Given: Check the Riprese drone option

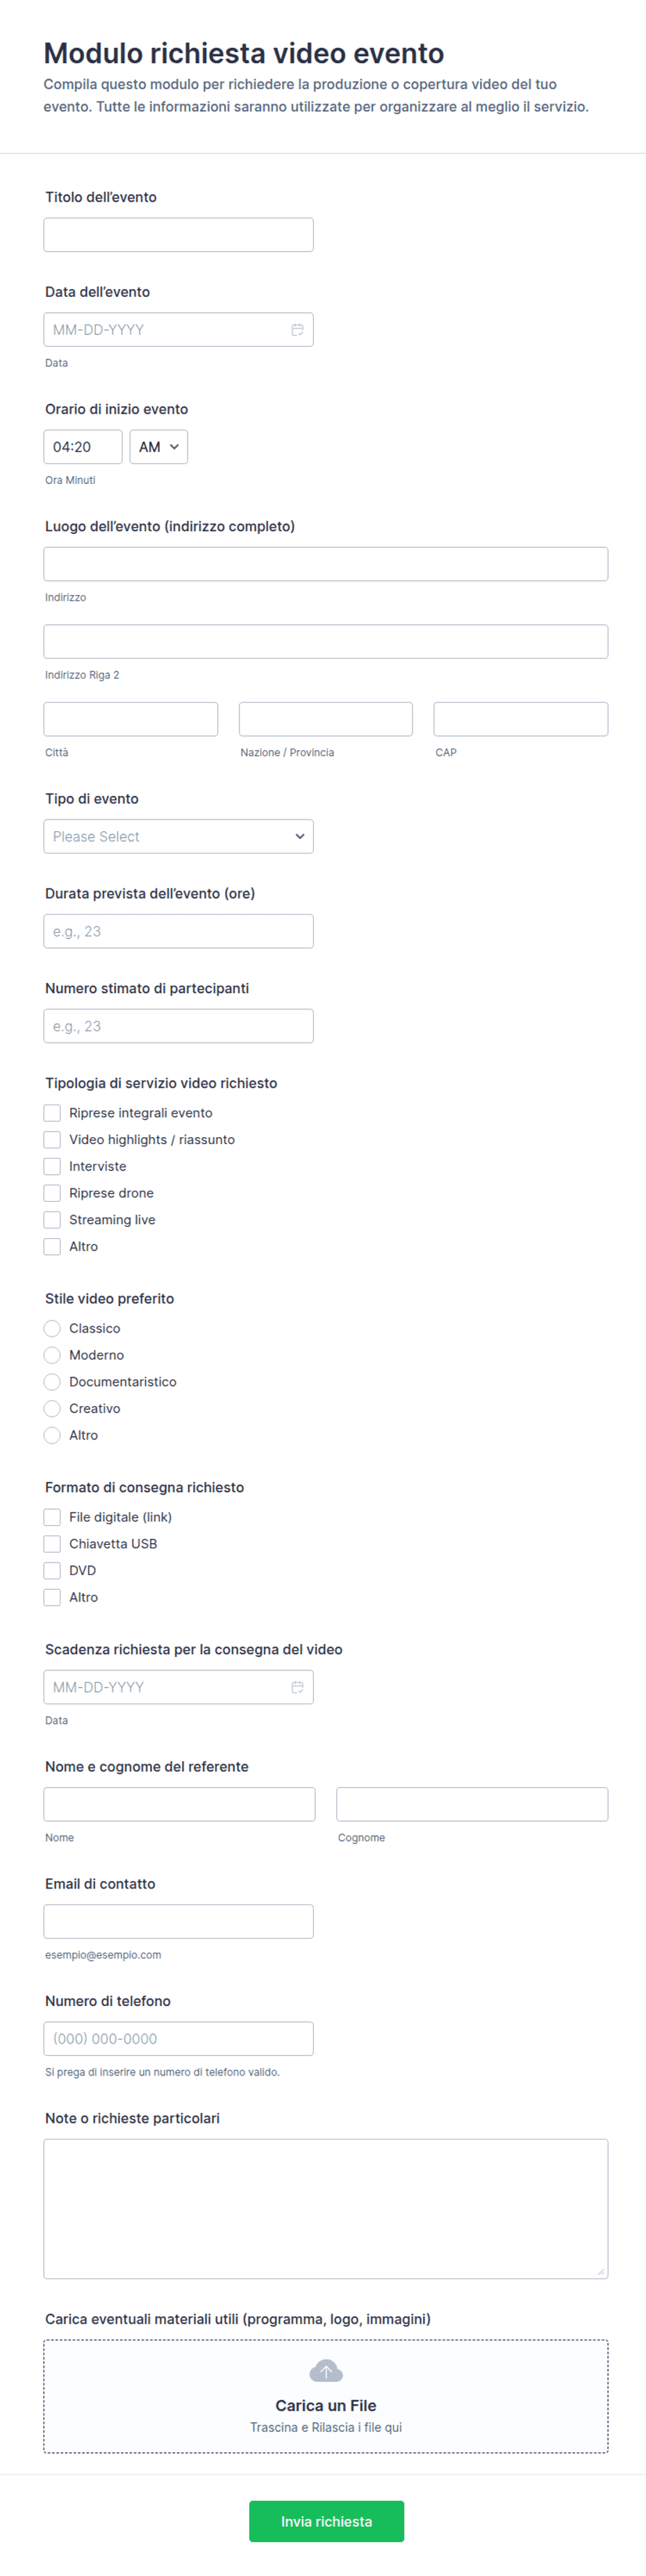Looking at the screenshot, I should click(x=52, y=1193).
